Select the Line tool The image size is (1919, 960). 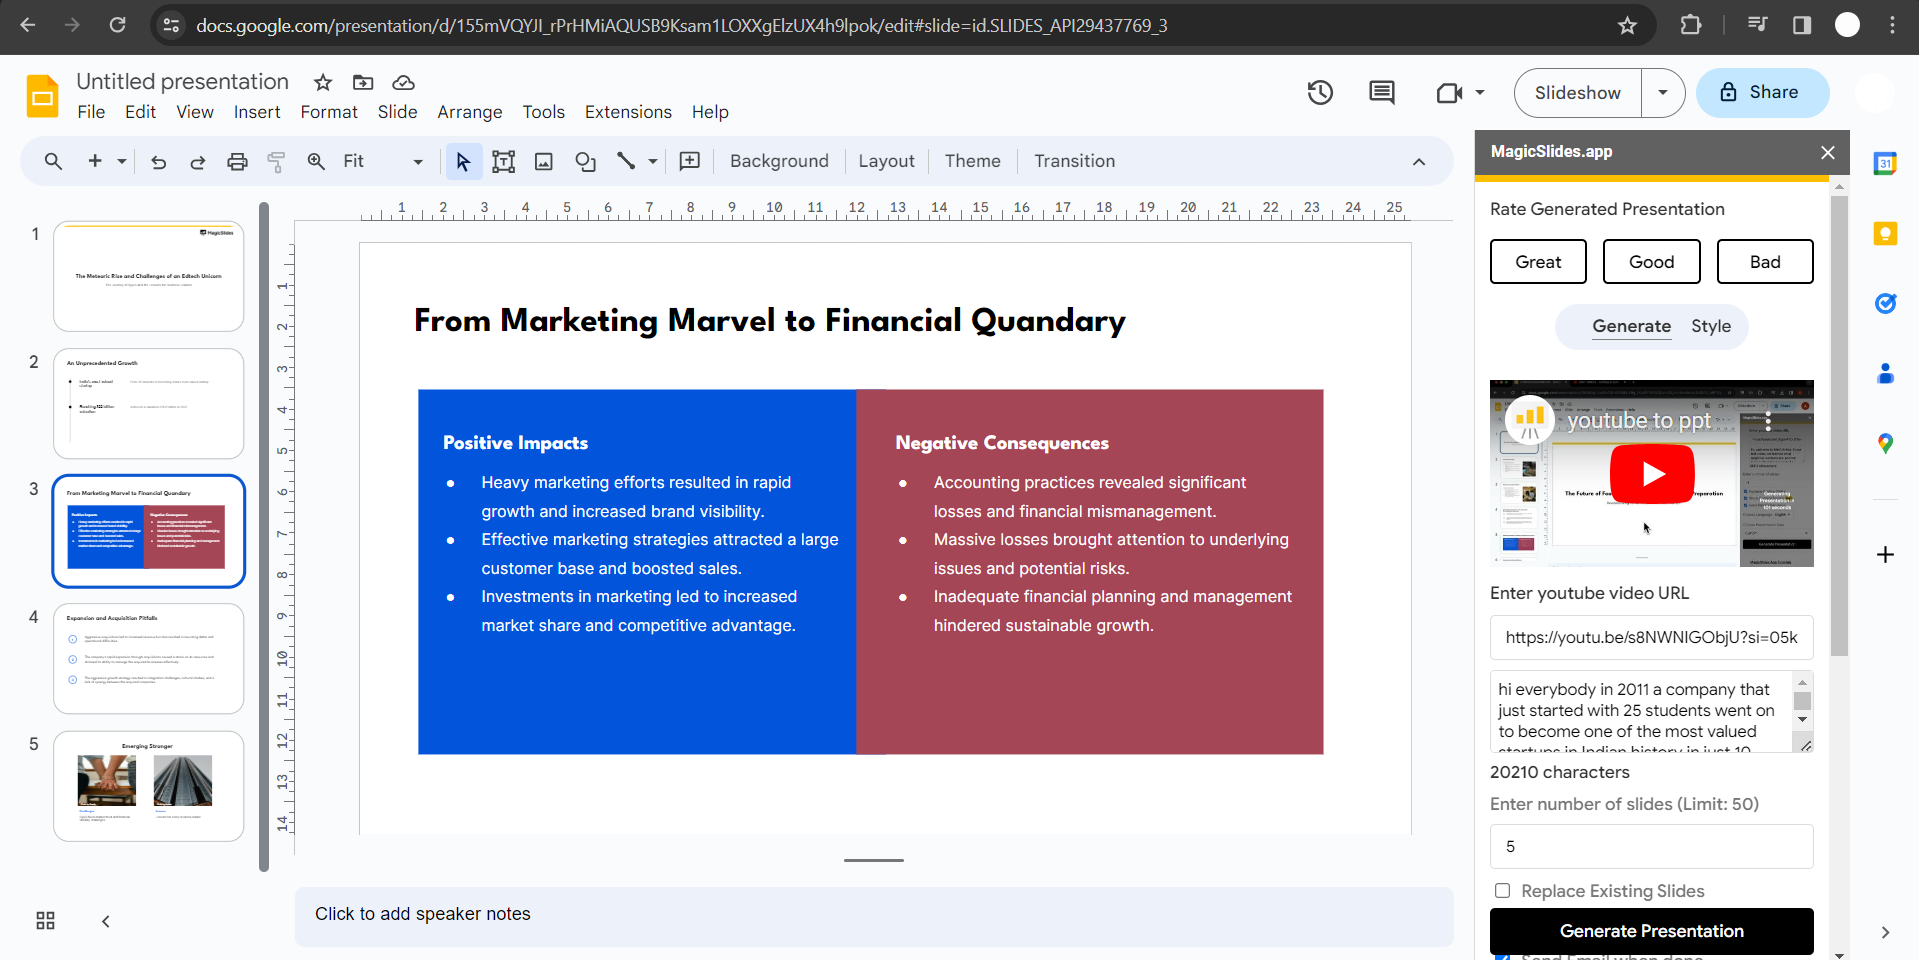coord(626,161)
